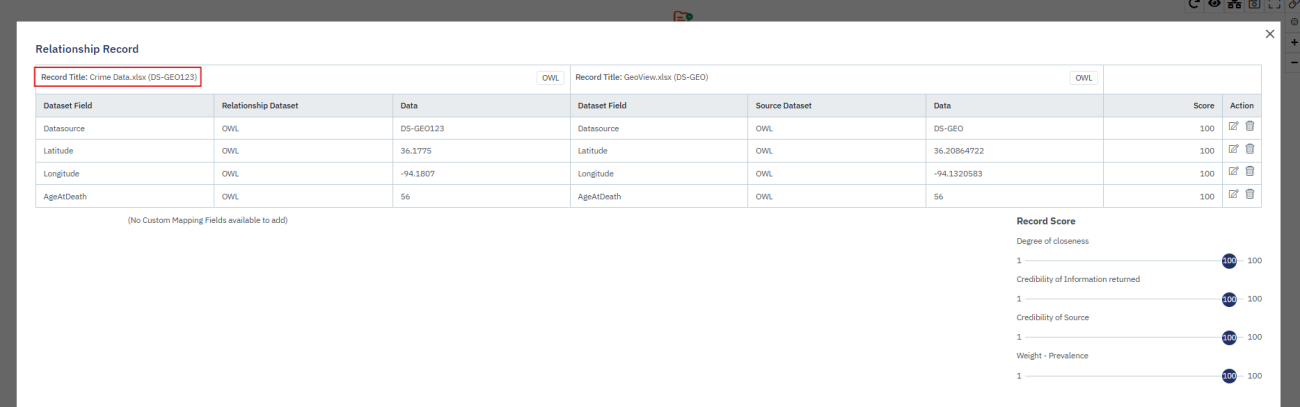Close the Relationship Record dialog

coord(1270,35)
